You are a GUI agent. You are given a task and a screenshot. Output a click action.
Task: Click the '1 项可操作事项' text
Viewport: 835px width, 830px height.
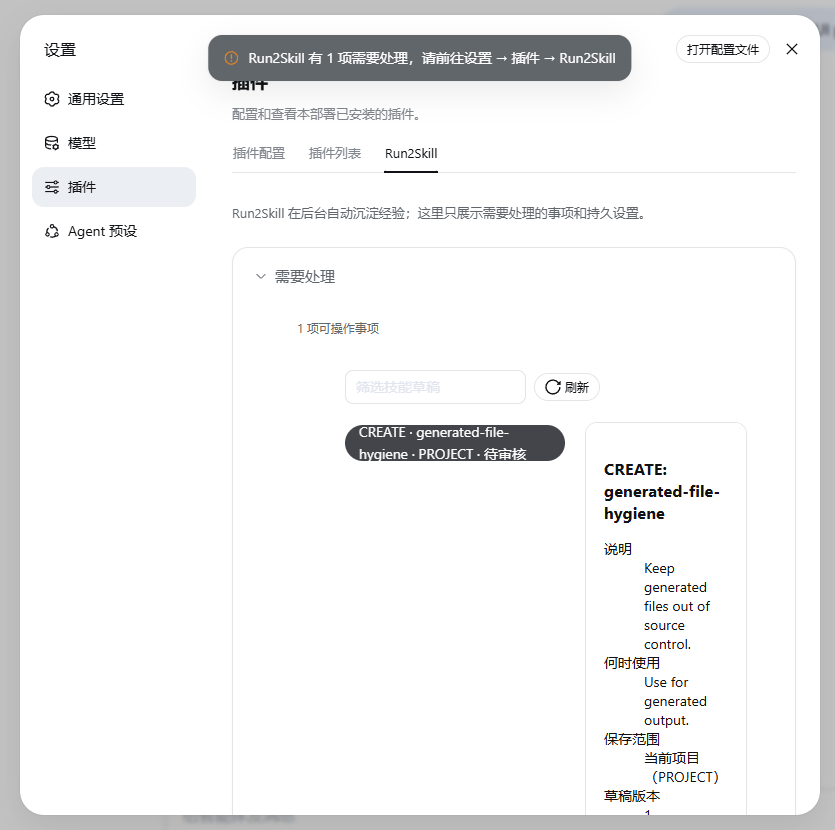(x=338, y=328)
